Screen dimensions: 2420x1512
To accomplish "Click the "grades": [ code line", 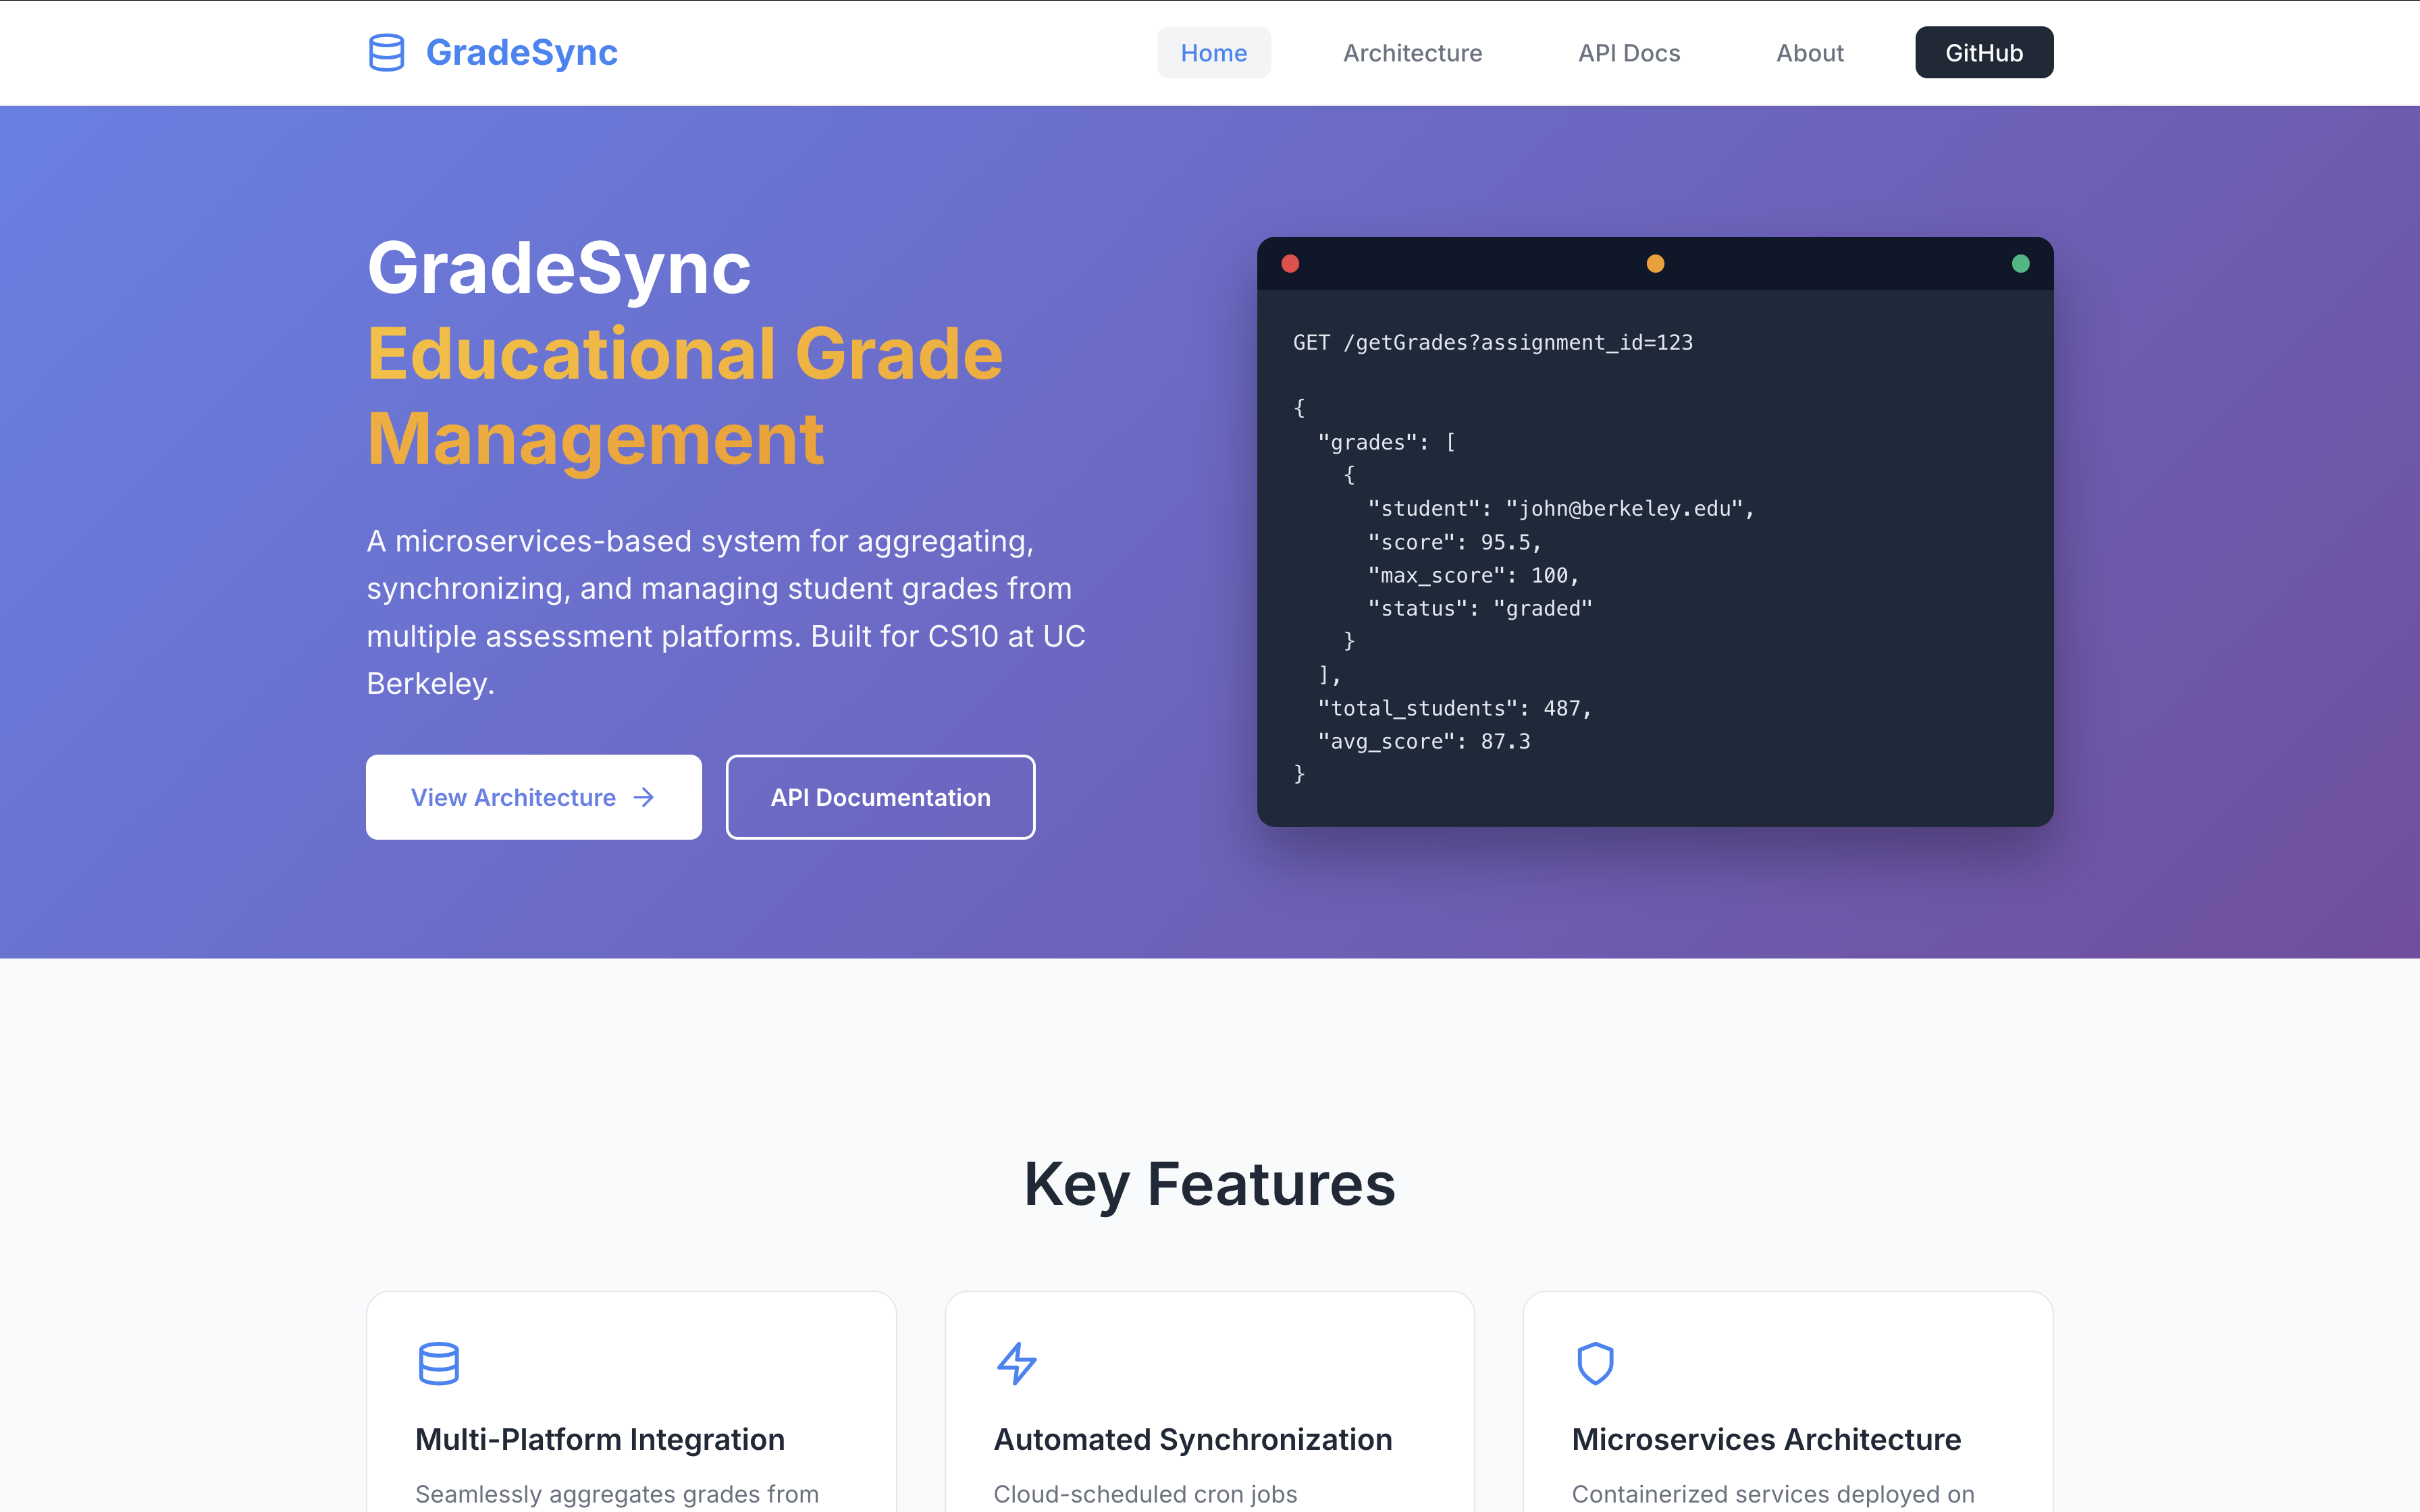I will click(x=1387, y=442).
